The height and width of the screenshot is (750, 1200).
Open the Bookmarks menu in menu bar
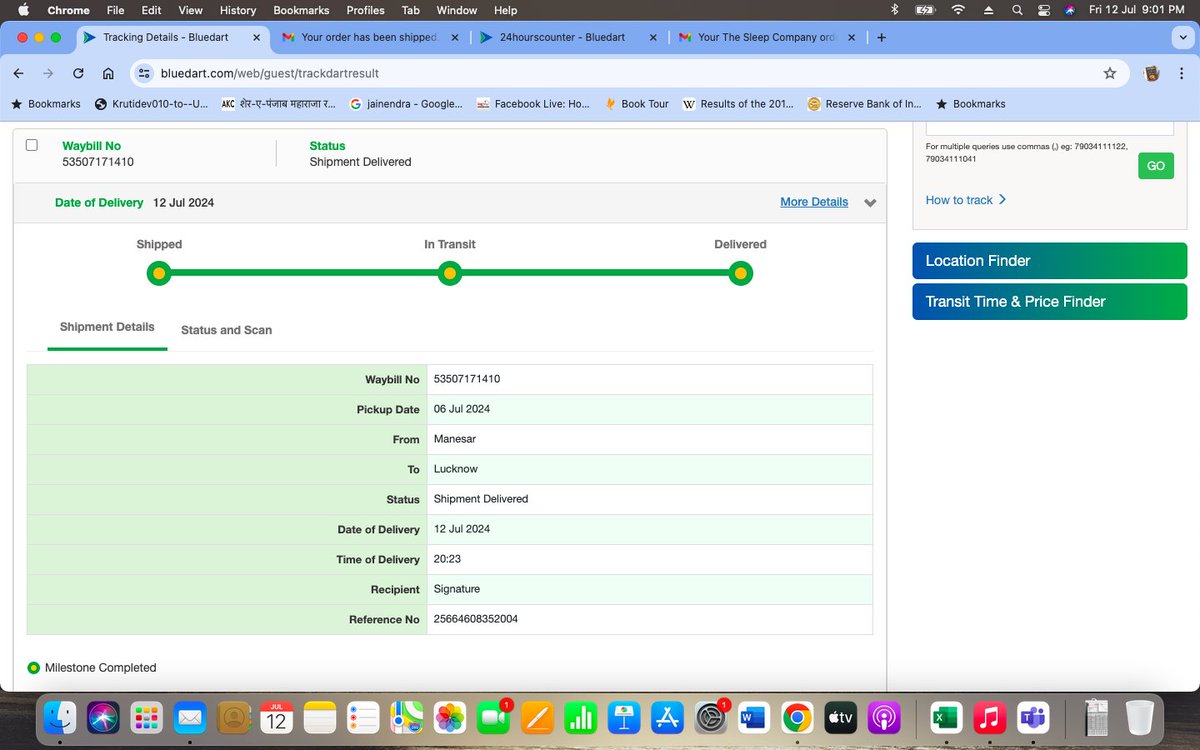(301, 10)
